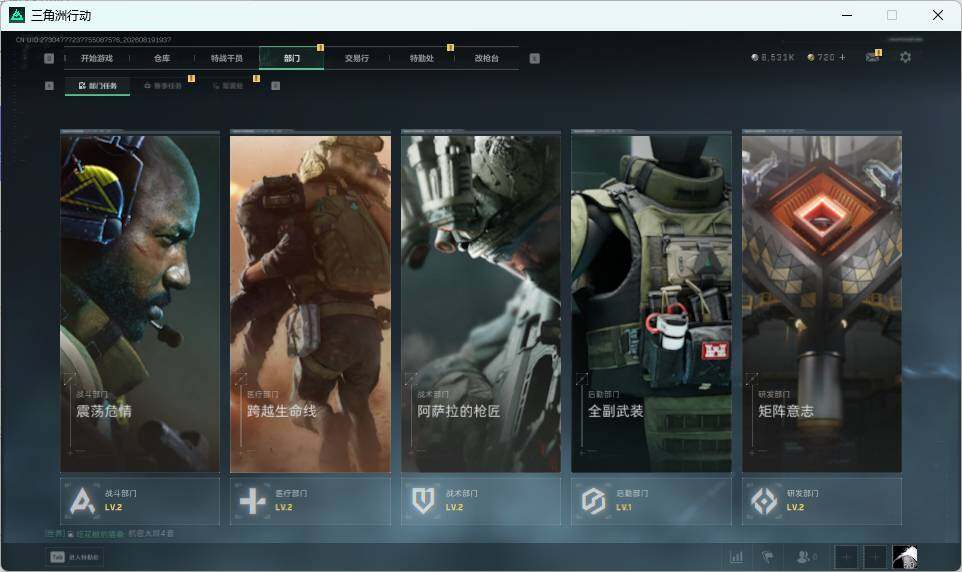Click expand arrow on 阿萨拉的枪匠 card
962x572 pixels.
[410, 378]
